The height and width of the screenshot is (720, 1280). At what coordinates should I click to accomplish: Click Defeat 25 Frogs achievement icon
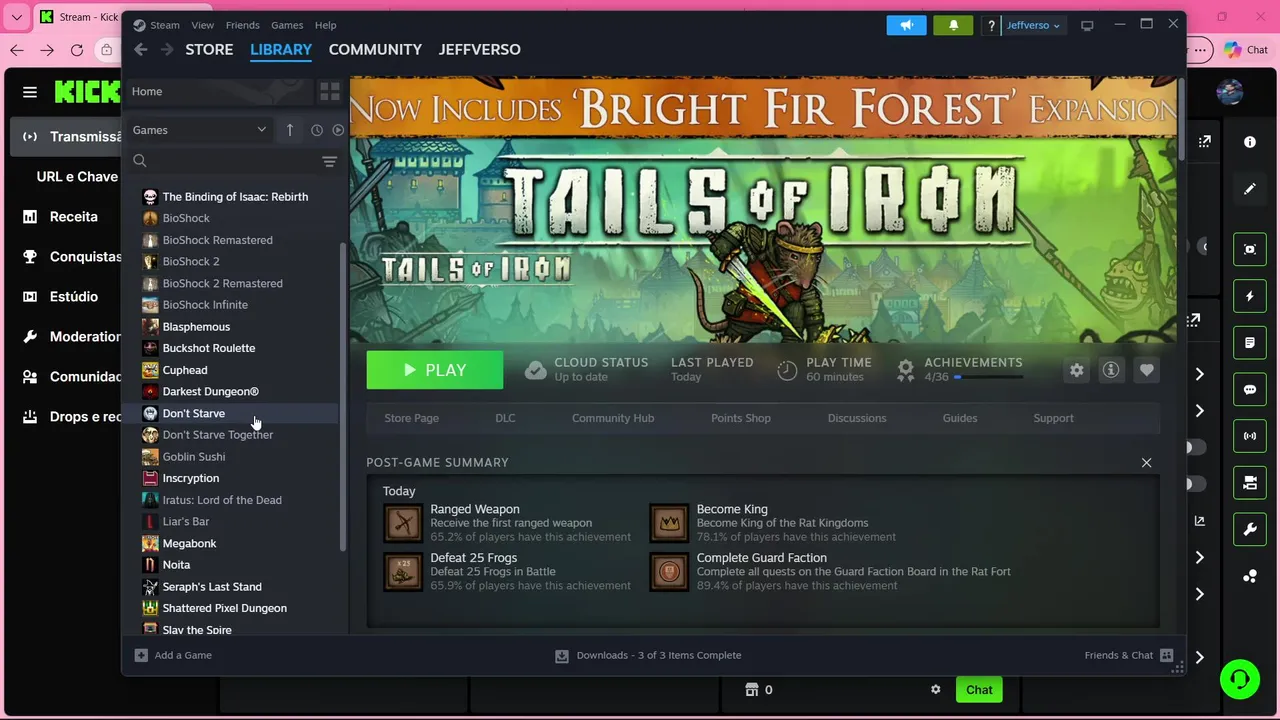(x=403, y=572)
